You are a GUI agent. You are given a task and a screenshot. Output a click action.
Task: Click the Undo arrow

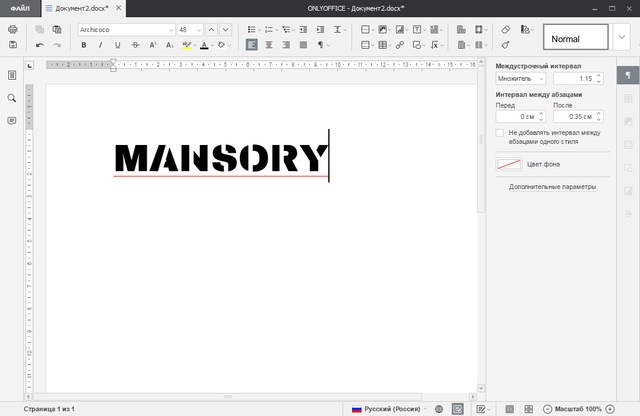click(40, 45)
